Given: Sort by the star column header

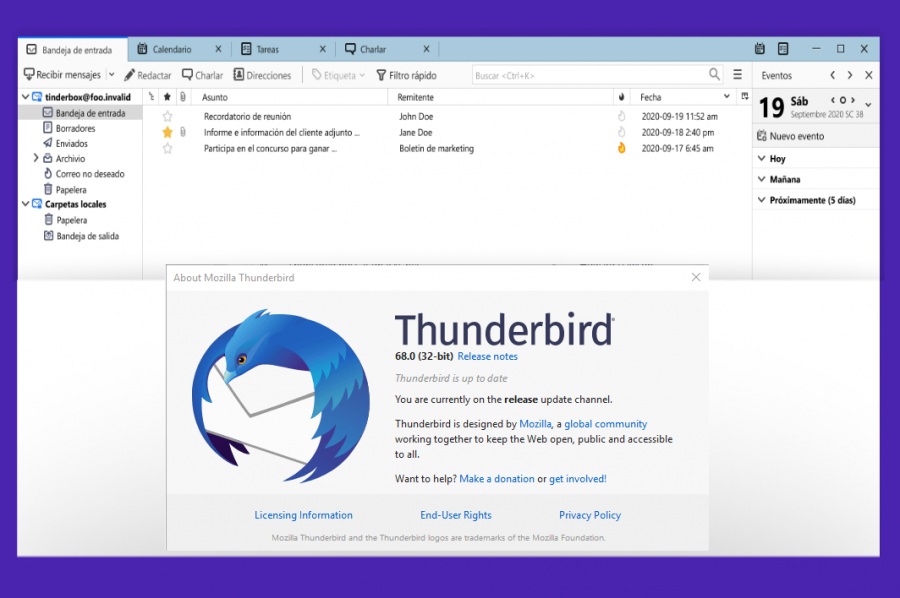Looking at the screenshot, I should [x=167, y=97].
